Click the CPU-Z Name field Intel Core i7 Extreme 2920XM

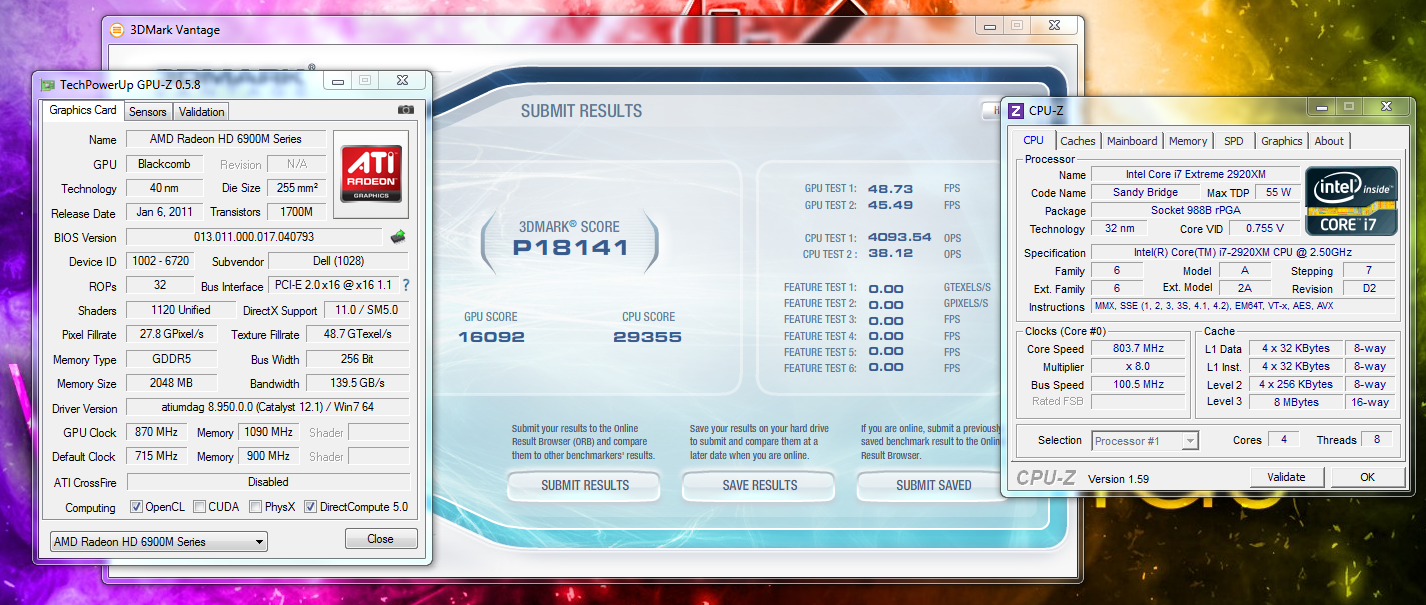point(1196,174)
